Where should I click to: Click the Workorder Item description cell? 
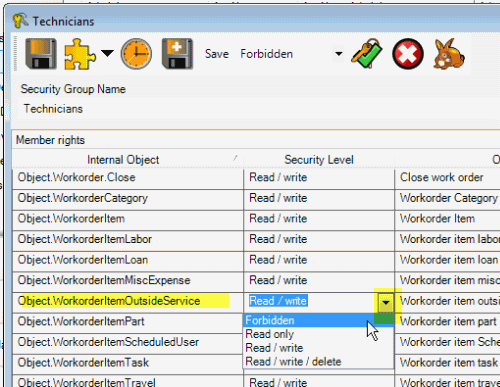(x=447, y=219)
